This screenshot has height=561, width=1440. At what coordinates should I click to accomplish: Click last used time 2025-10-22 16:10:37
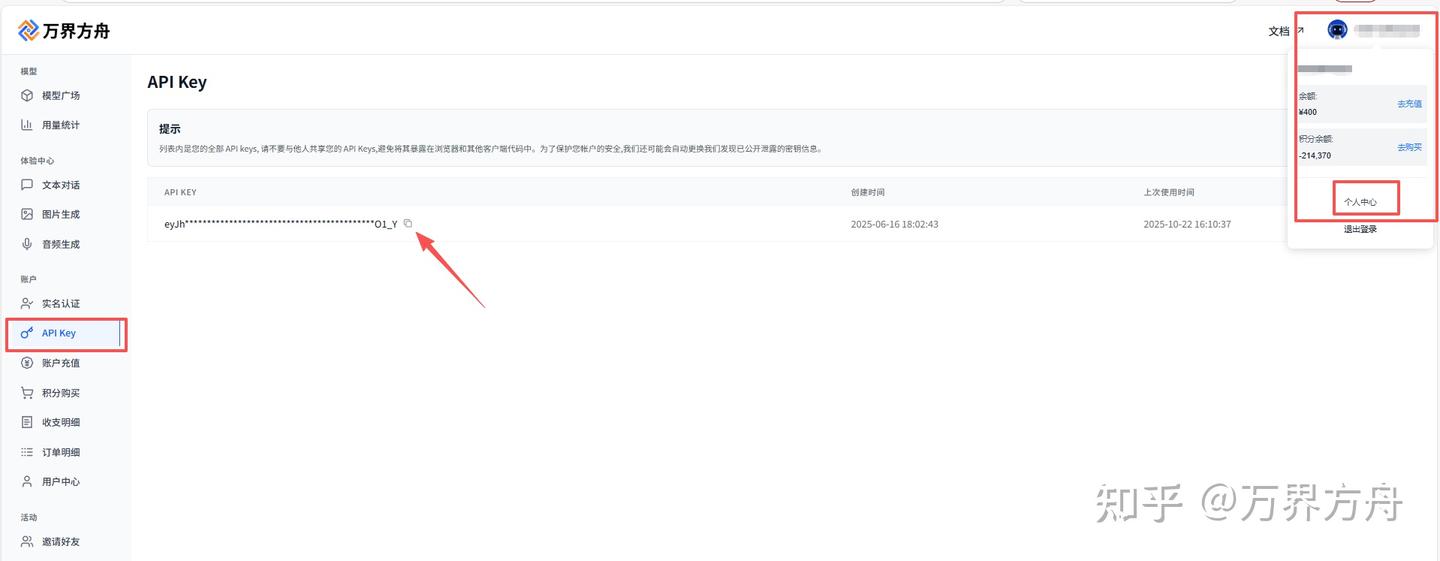(1187, 224)
